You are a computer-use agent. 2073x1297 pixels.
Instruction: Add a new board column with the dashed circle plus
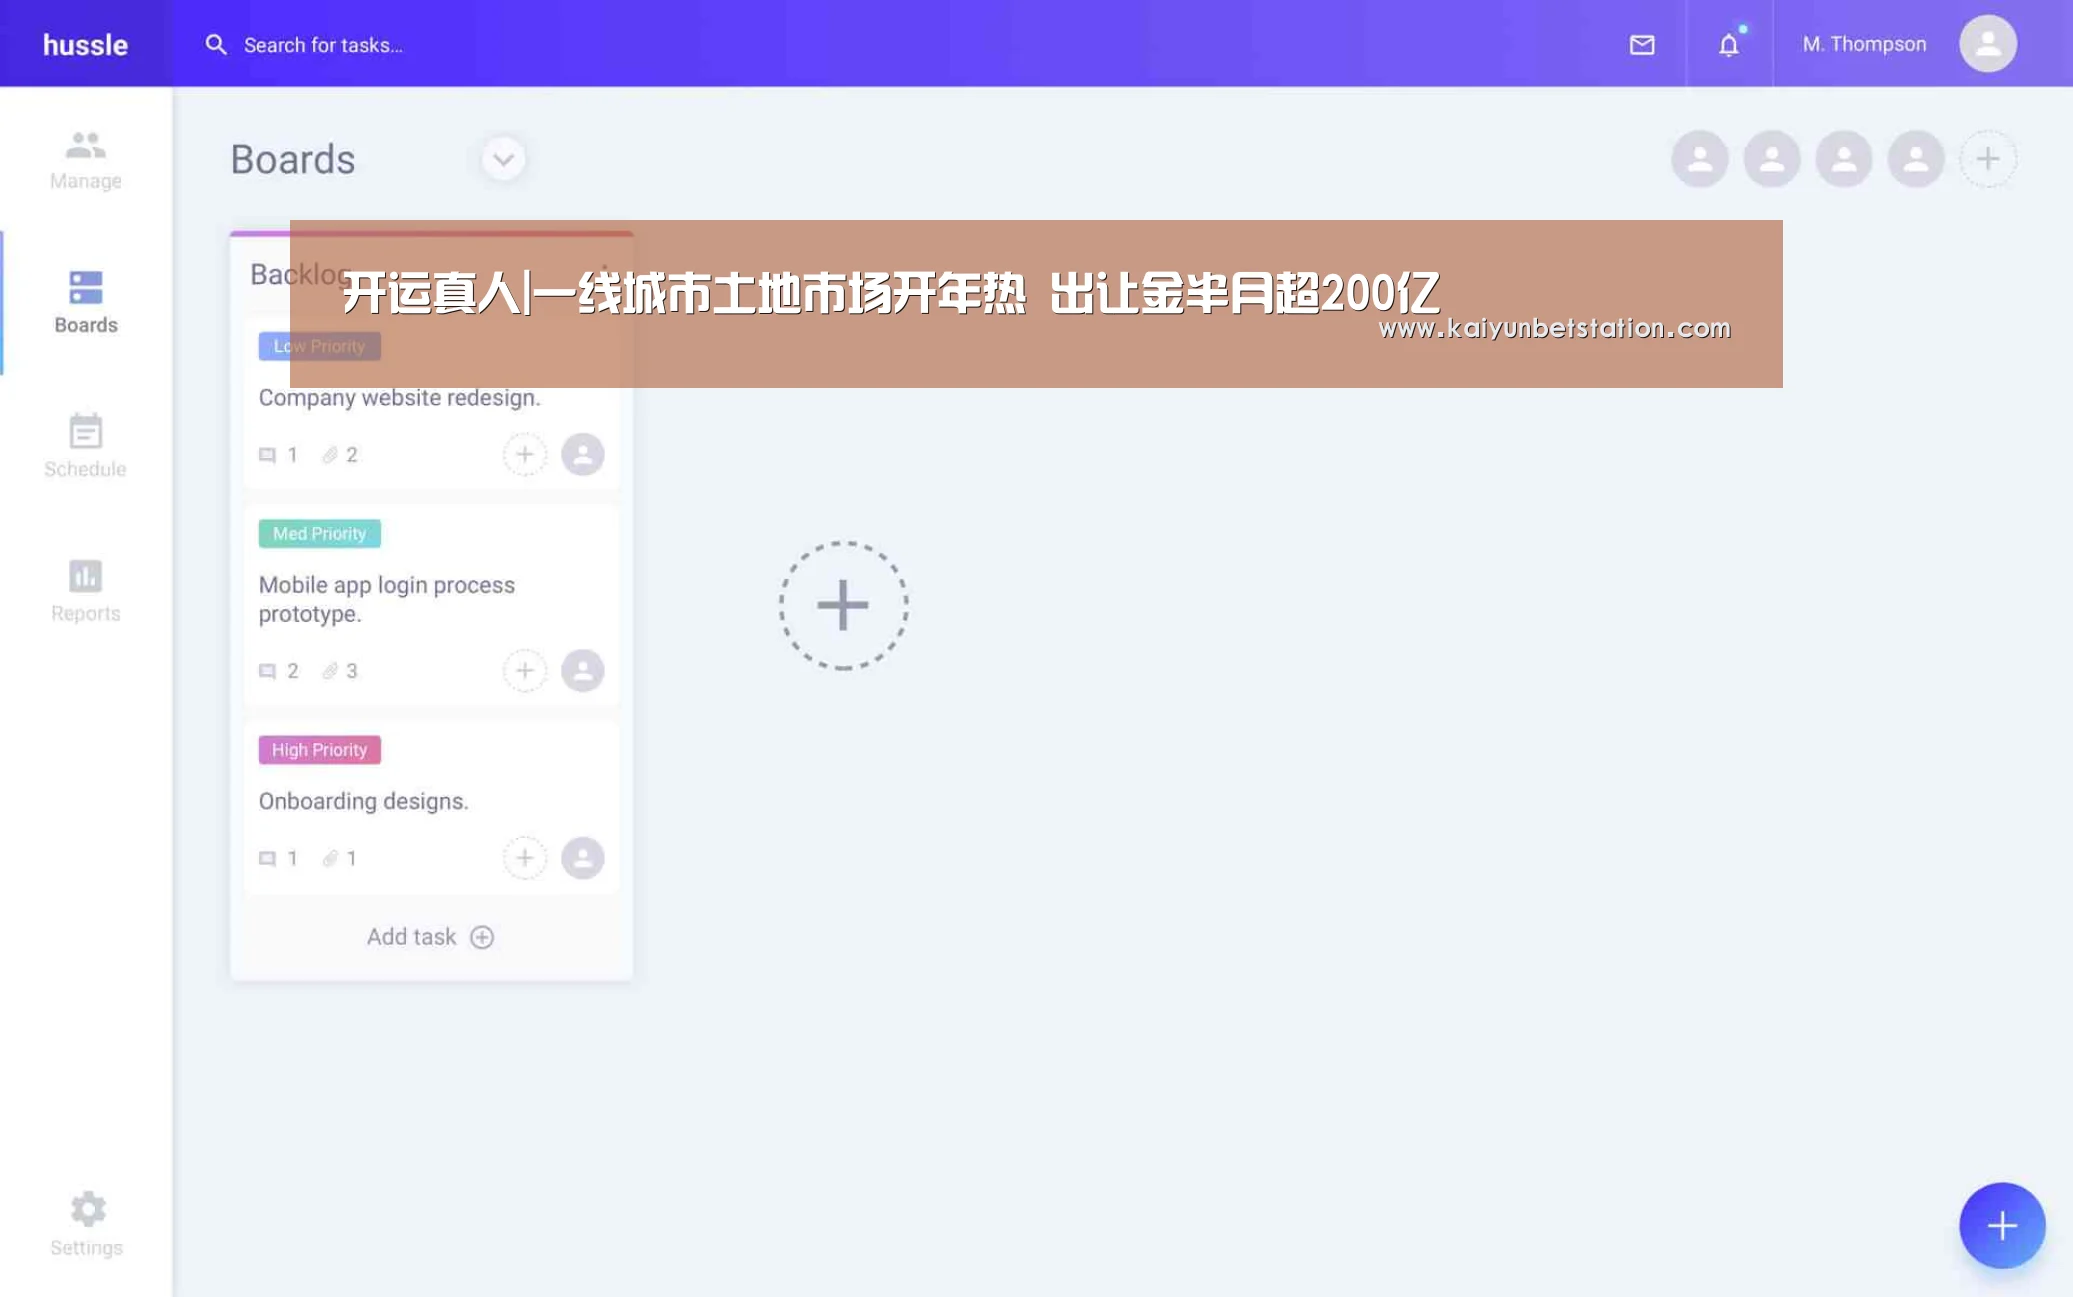(843, 605)
